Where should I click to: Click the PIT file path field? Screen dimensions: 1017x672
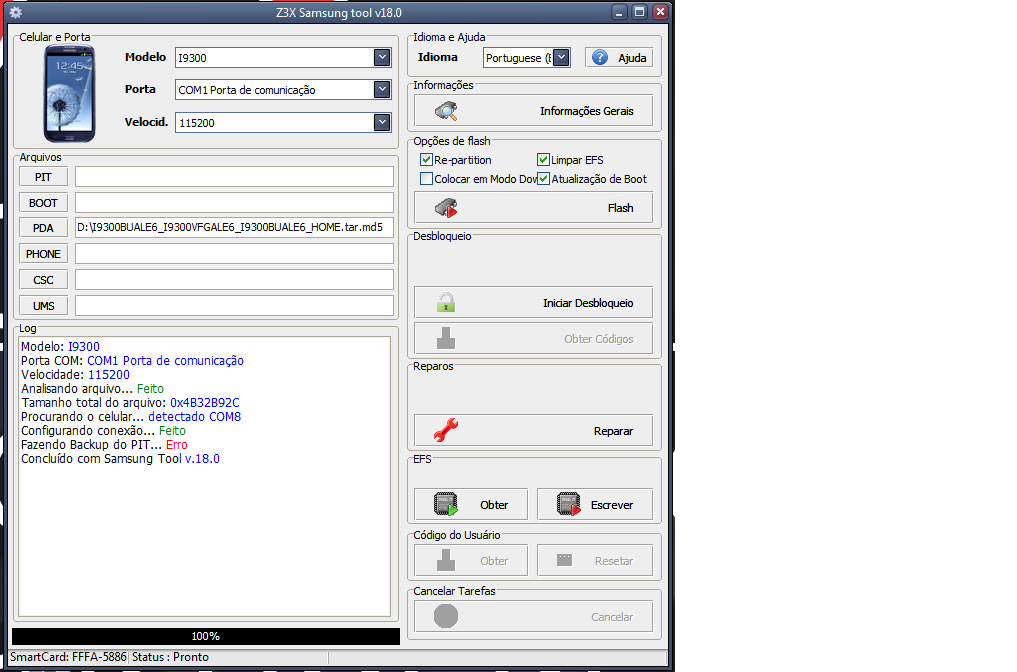tap(234, 176)
